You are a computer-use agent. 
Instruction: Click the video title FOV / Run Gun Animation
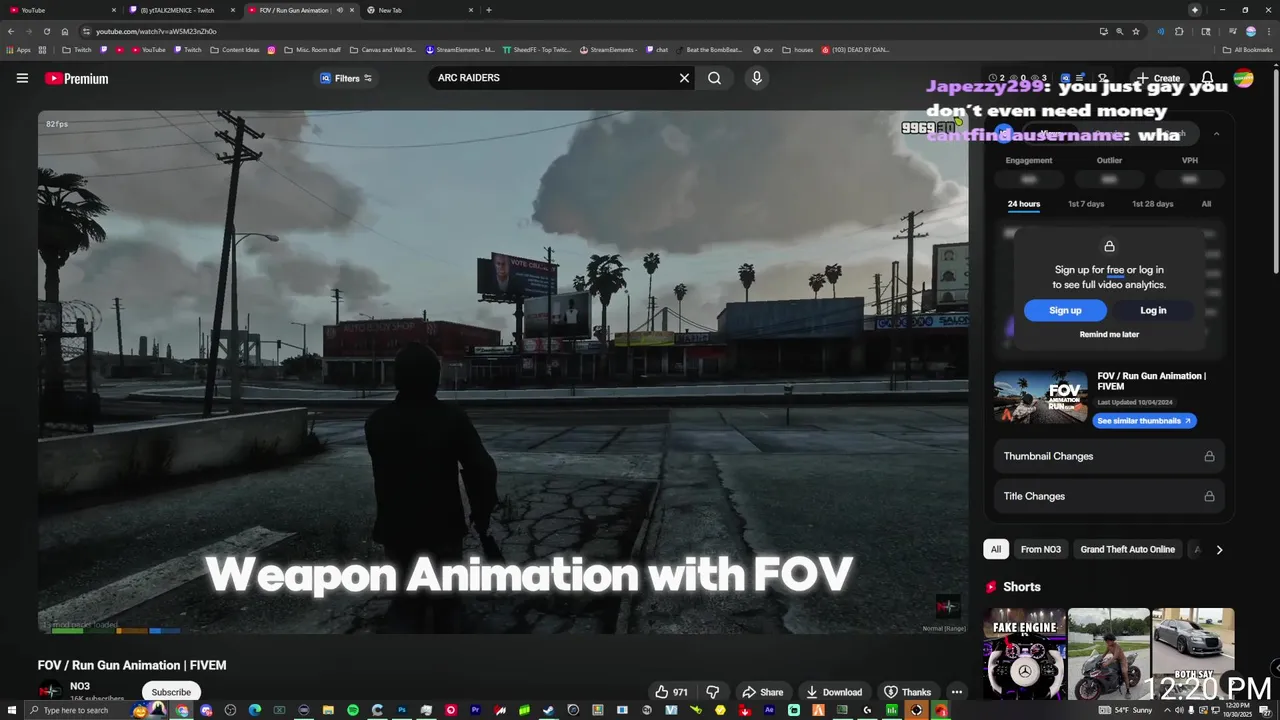132,665
